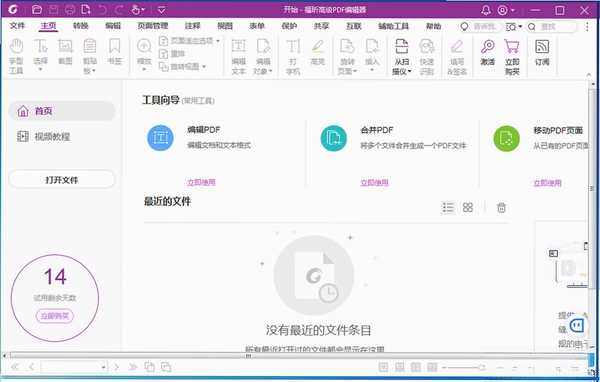Click Use Now (立即使用) under Edit PDF

tap(201, 183)
